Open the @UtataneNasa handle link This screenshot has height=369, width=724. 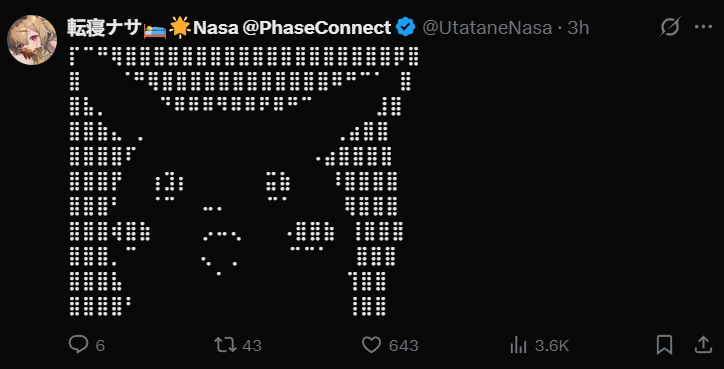tap(487, 28)
